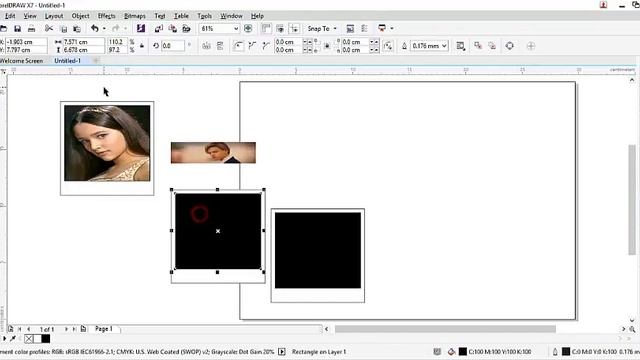Open the outline width 0.176 mm dropdown
The width and height of the screenshot is (640, 360).
pyautogui.click(x=444, y=46)
